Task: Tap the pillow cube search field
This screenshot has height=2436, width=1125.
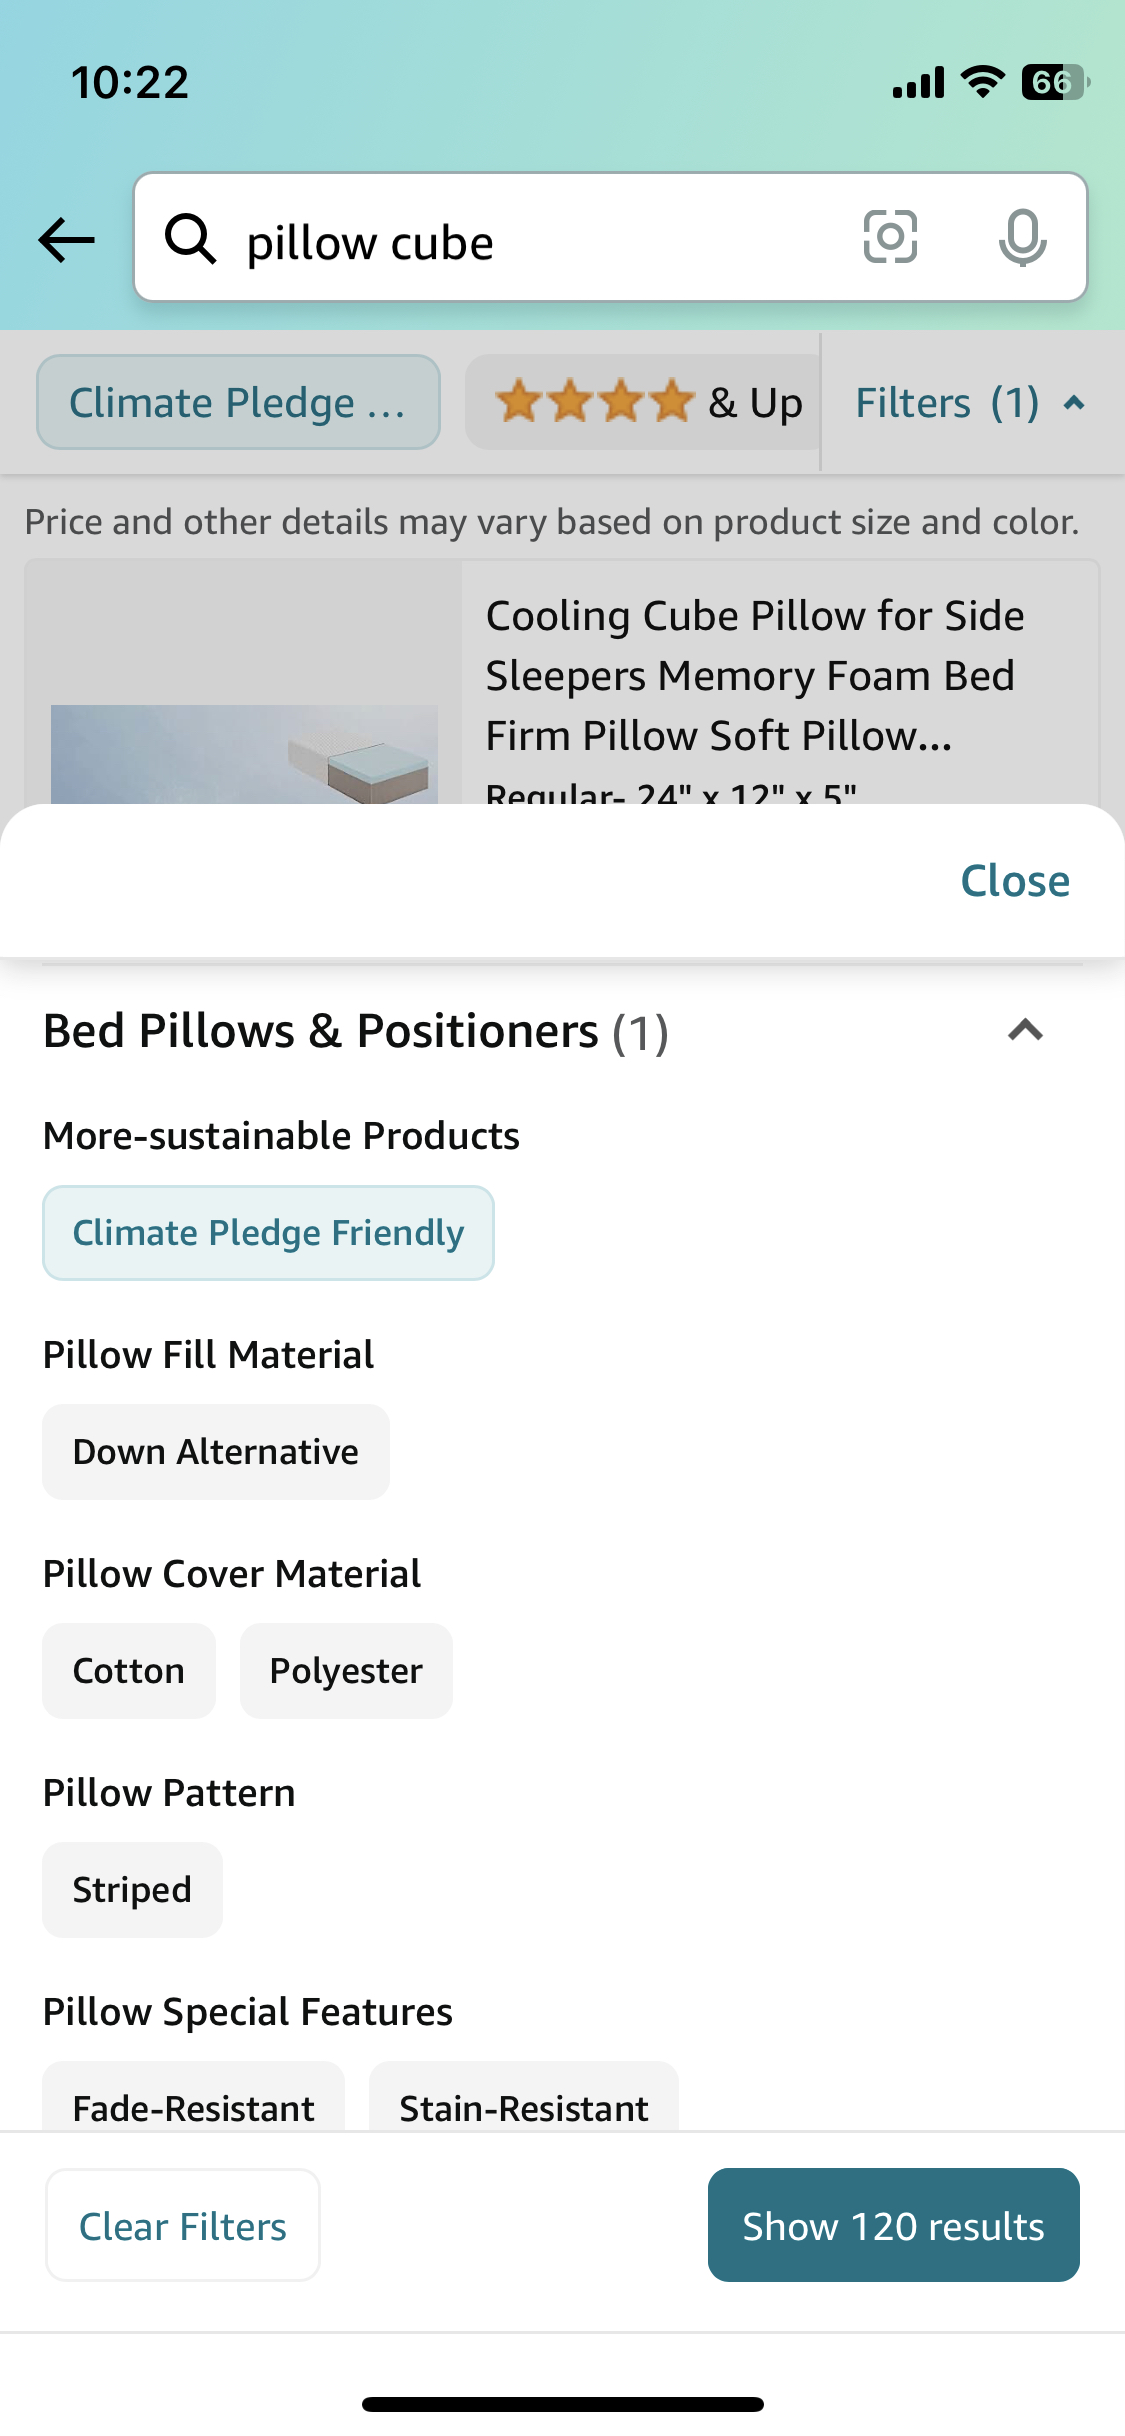Action: (x=540, y=242)
